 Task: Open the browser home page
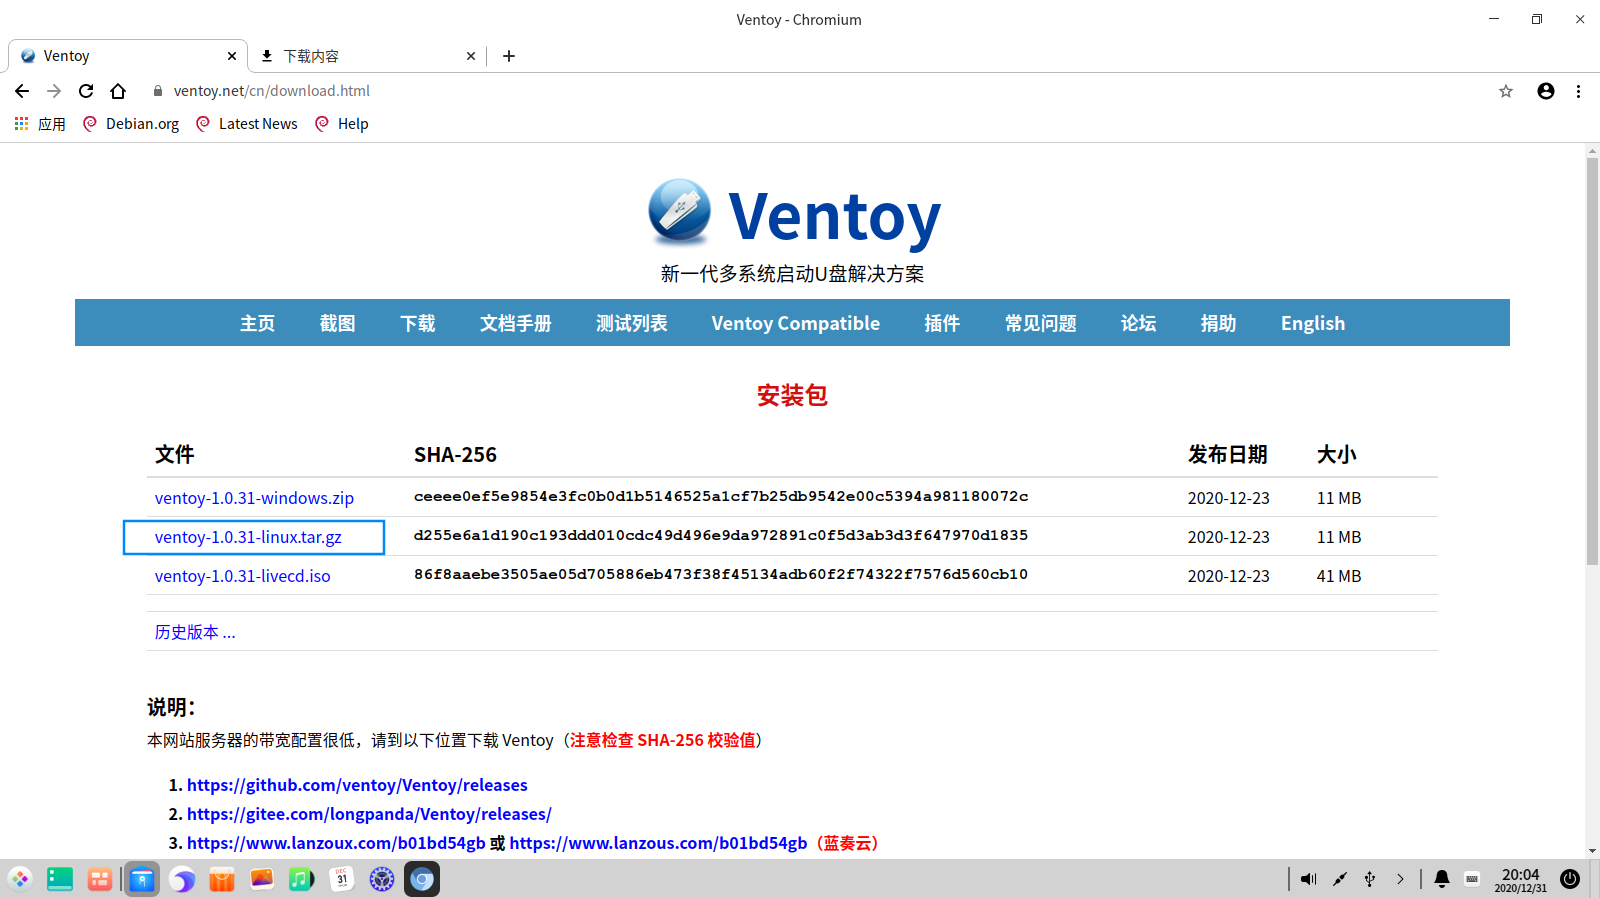[x=118, y=91]
